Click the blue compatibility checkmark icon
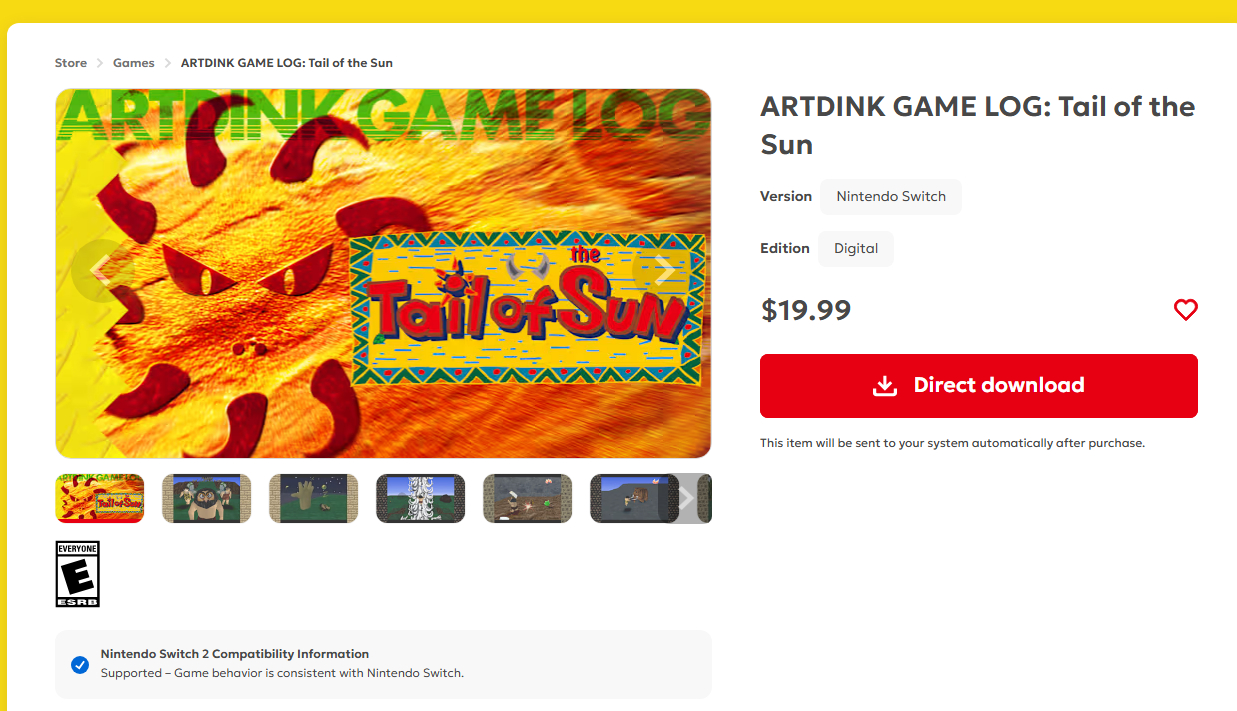 click(80, 664)
